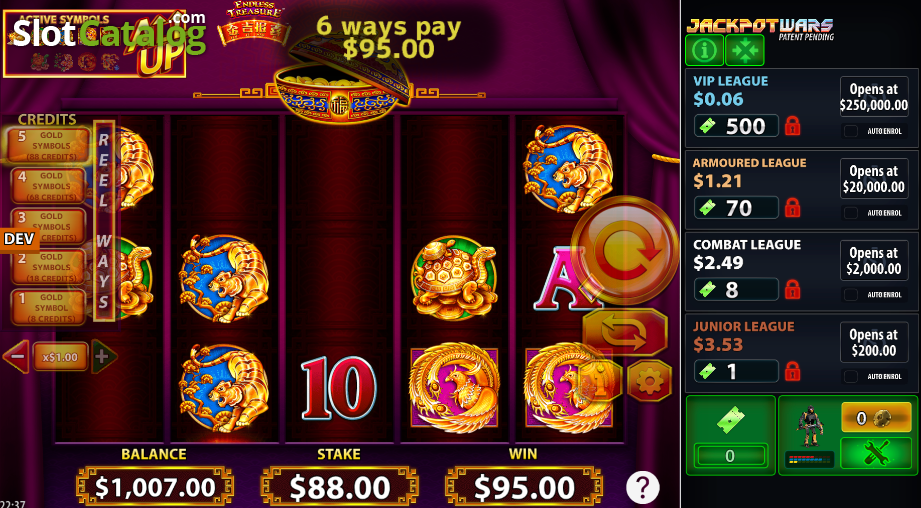This screenshot has width=921, height=508.
Task: Click the gold coin counter showing 0
Action: point(875,418)
